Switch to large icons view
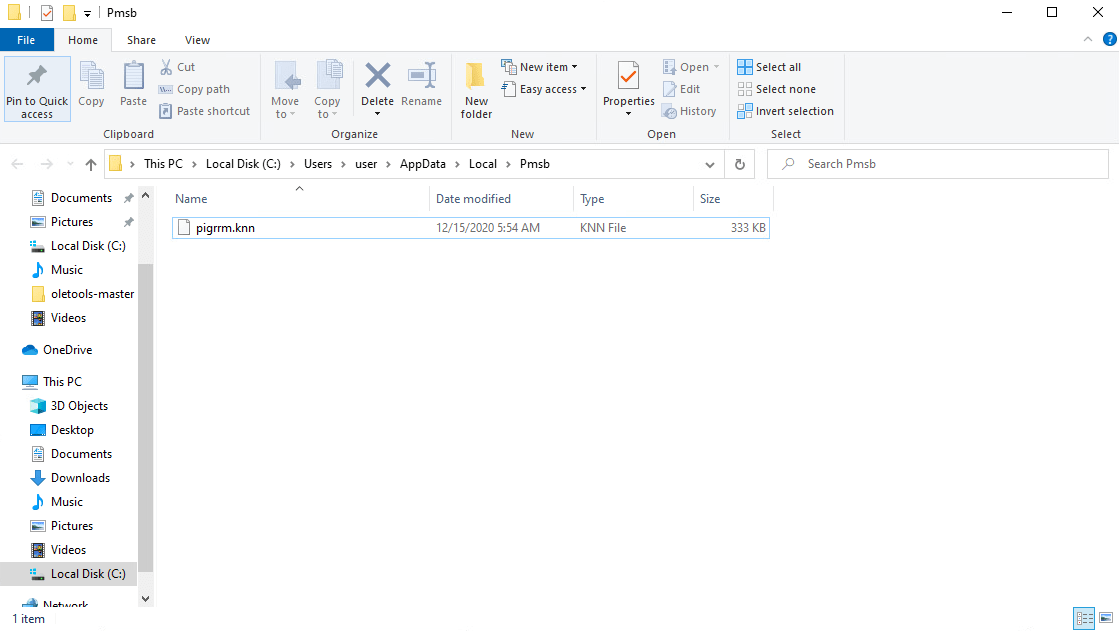This screenshot has height=631, width=1119. [x=1106, y=618]
